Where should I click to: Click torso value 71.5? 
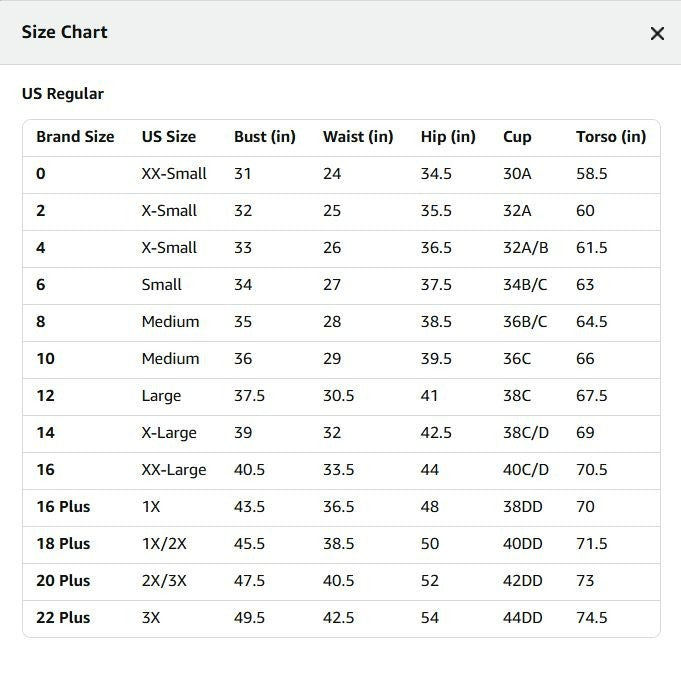592,544
